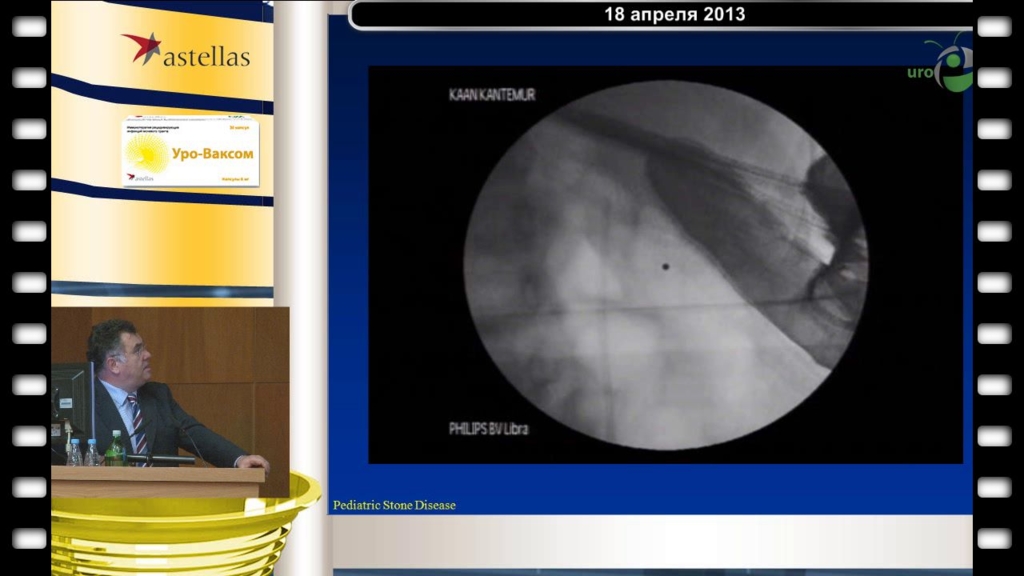
Task: Click the black dot marker on the X-ray
Action: click(x=665, y=266)
